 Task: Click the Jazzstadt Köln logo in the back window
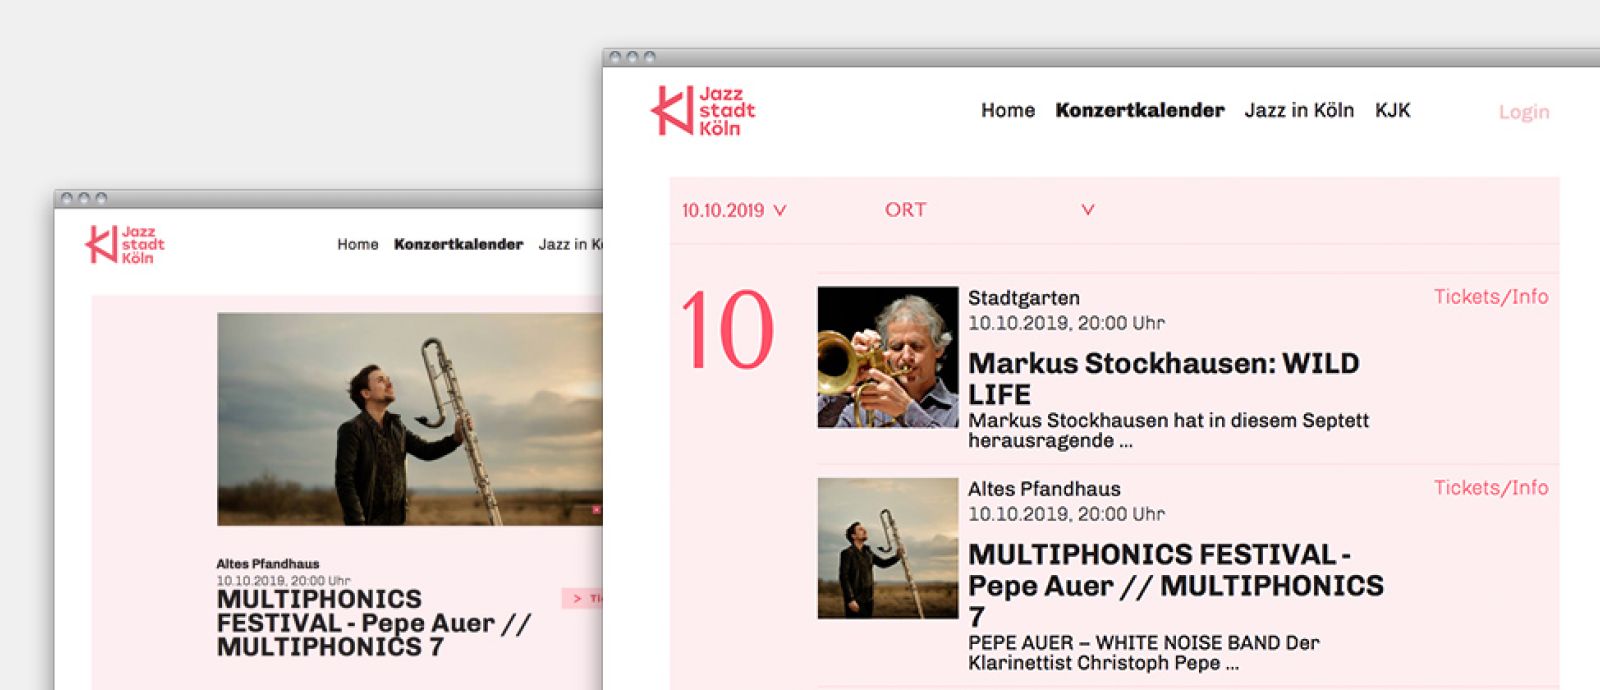click(x=125, y=245)
